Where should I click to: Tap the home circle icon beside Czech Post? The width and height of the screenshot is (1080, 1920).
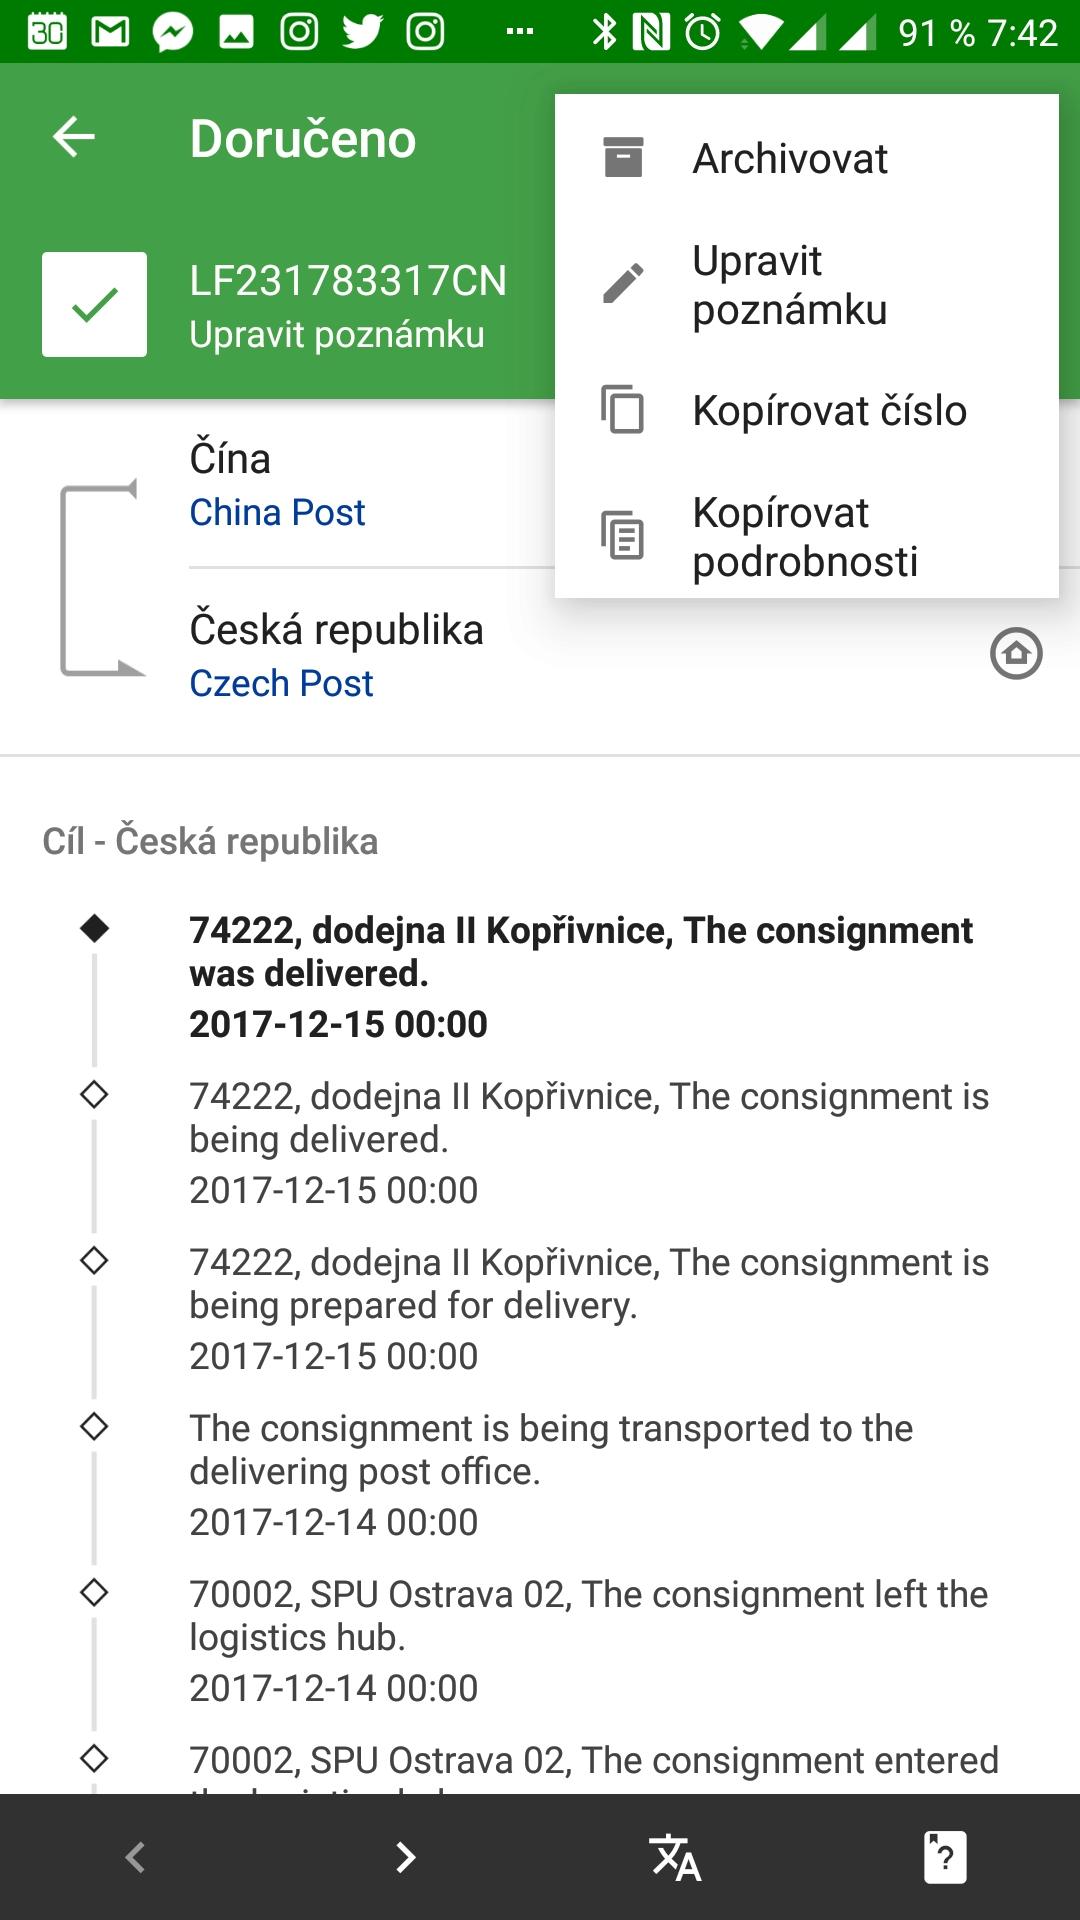1016,654
